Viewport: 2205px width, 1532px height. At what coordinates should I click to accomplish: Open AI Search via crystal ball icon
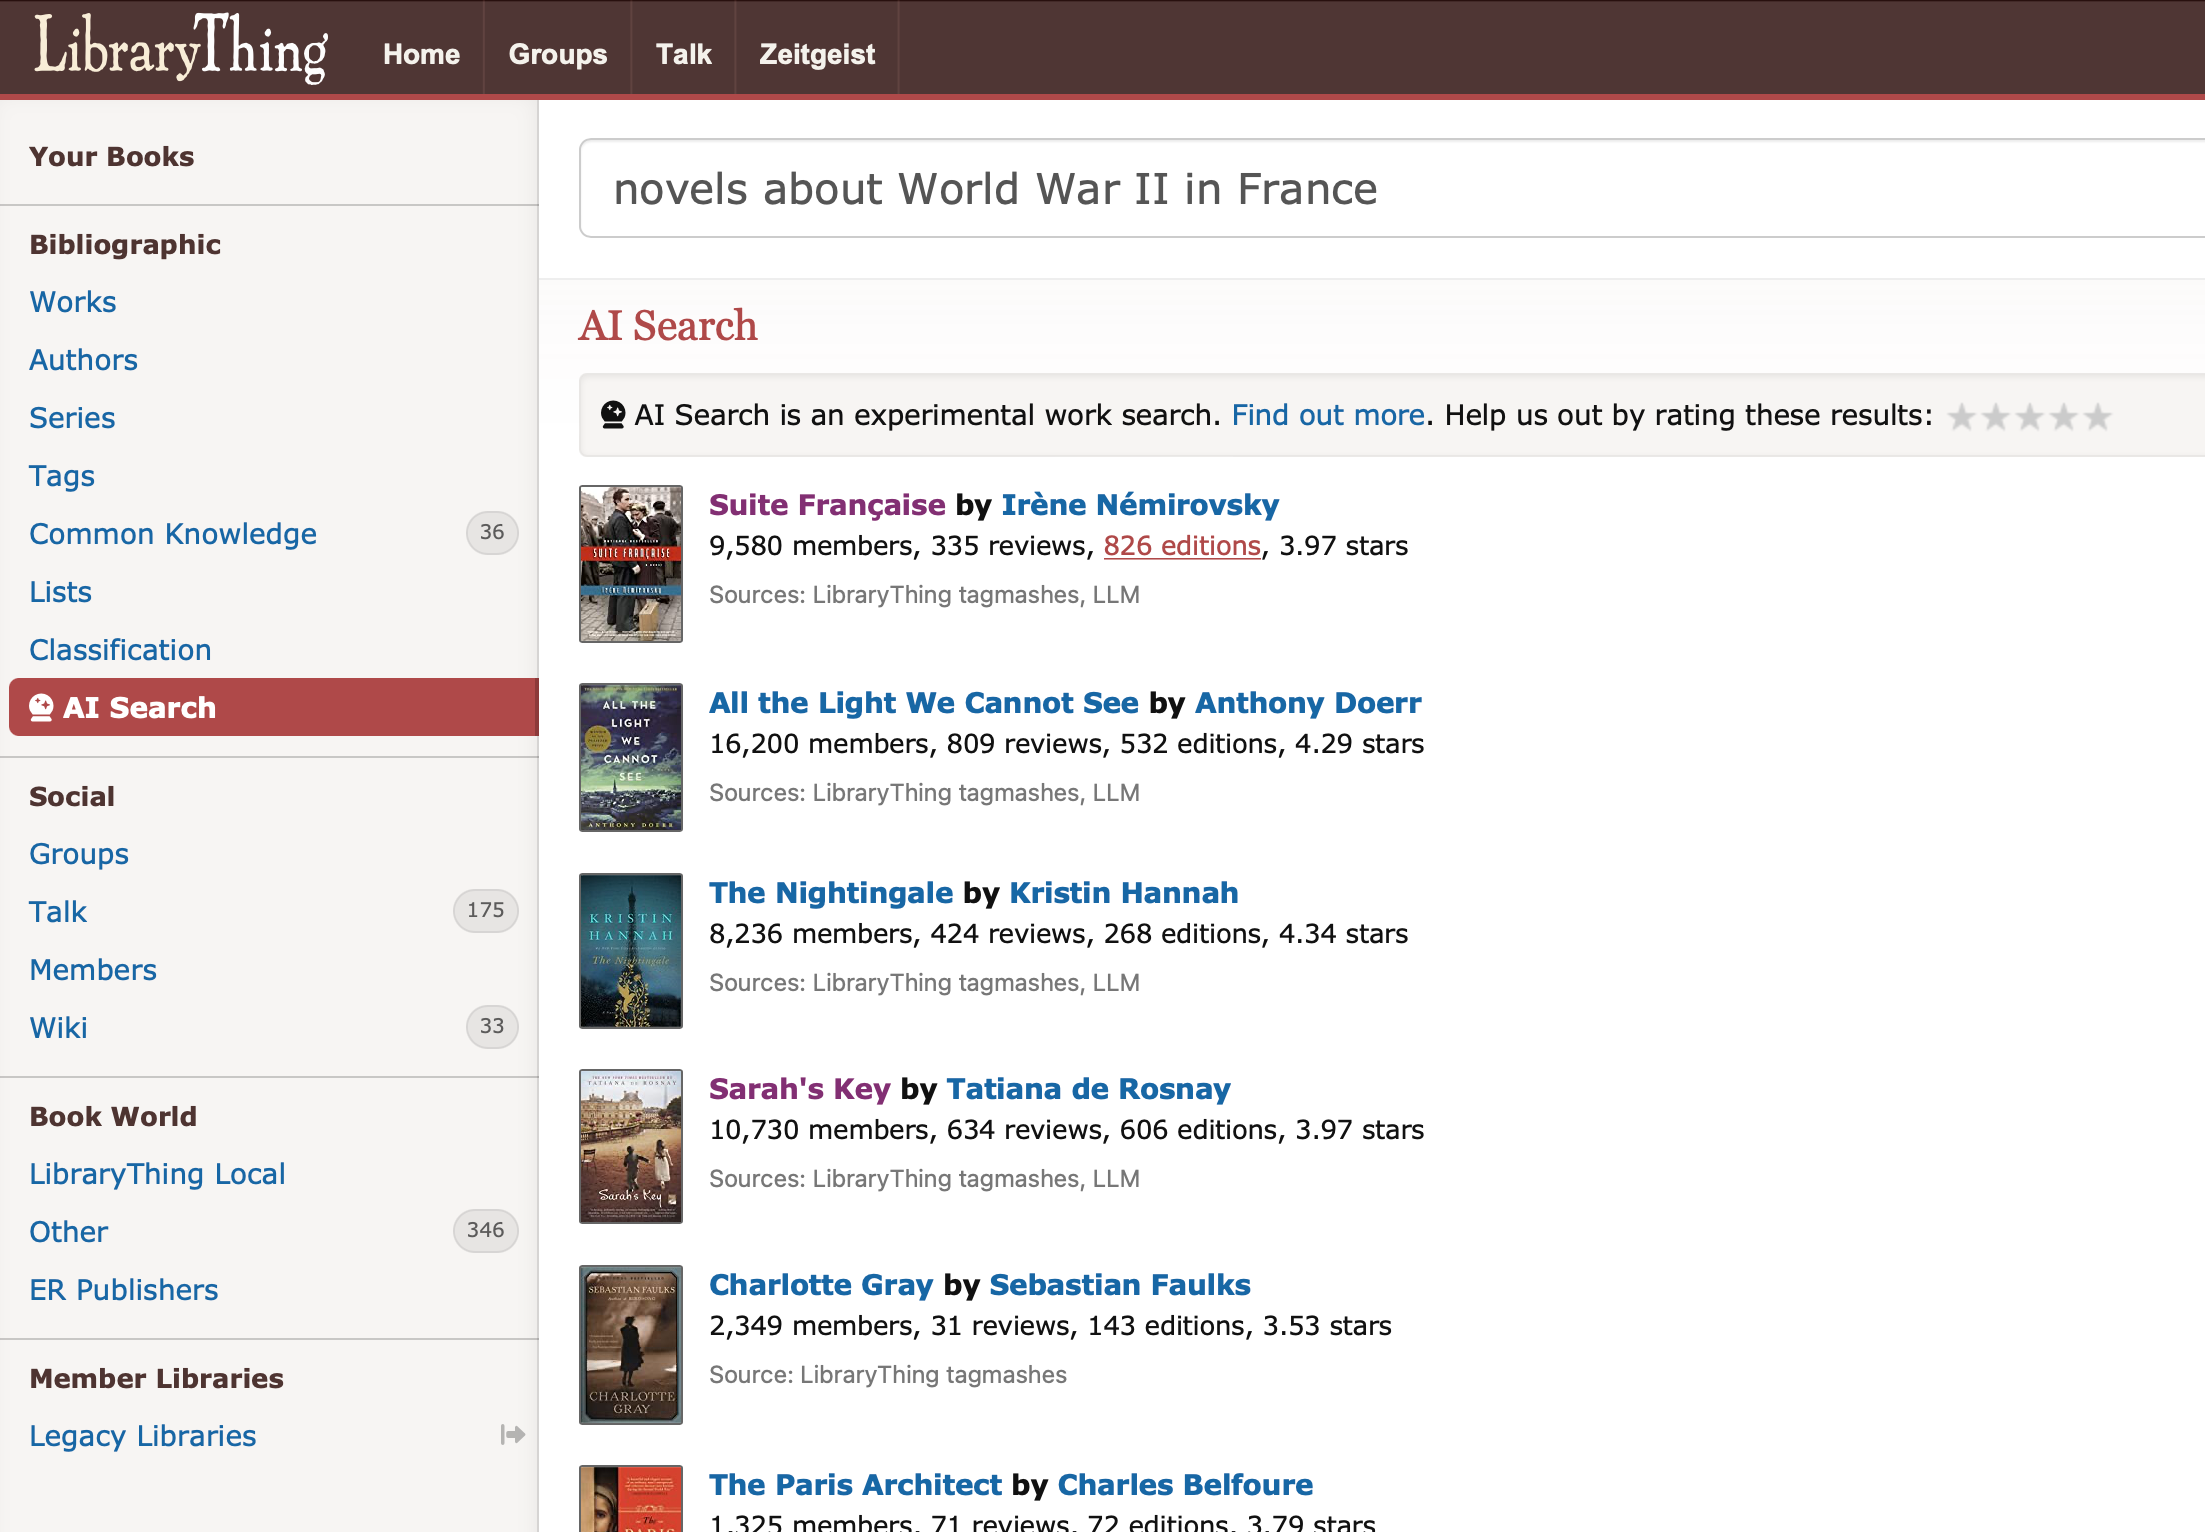click(x=41, y=707)
